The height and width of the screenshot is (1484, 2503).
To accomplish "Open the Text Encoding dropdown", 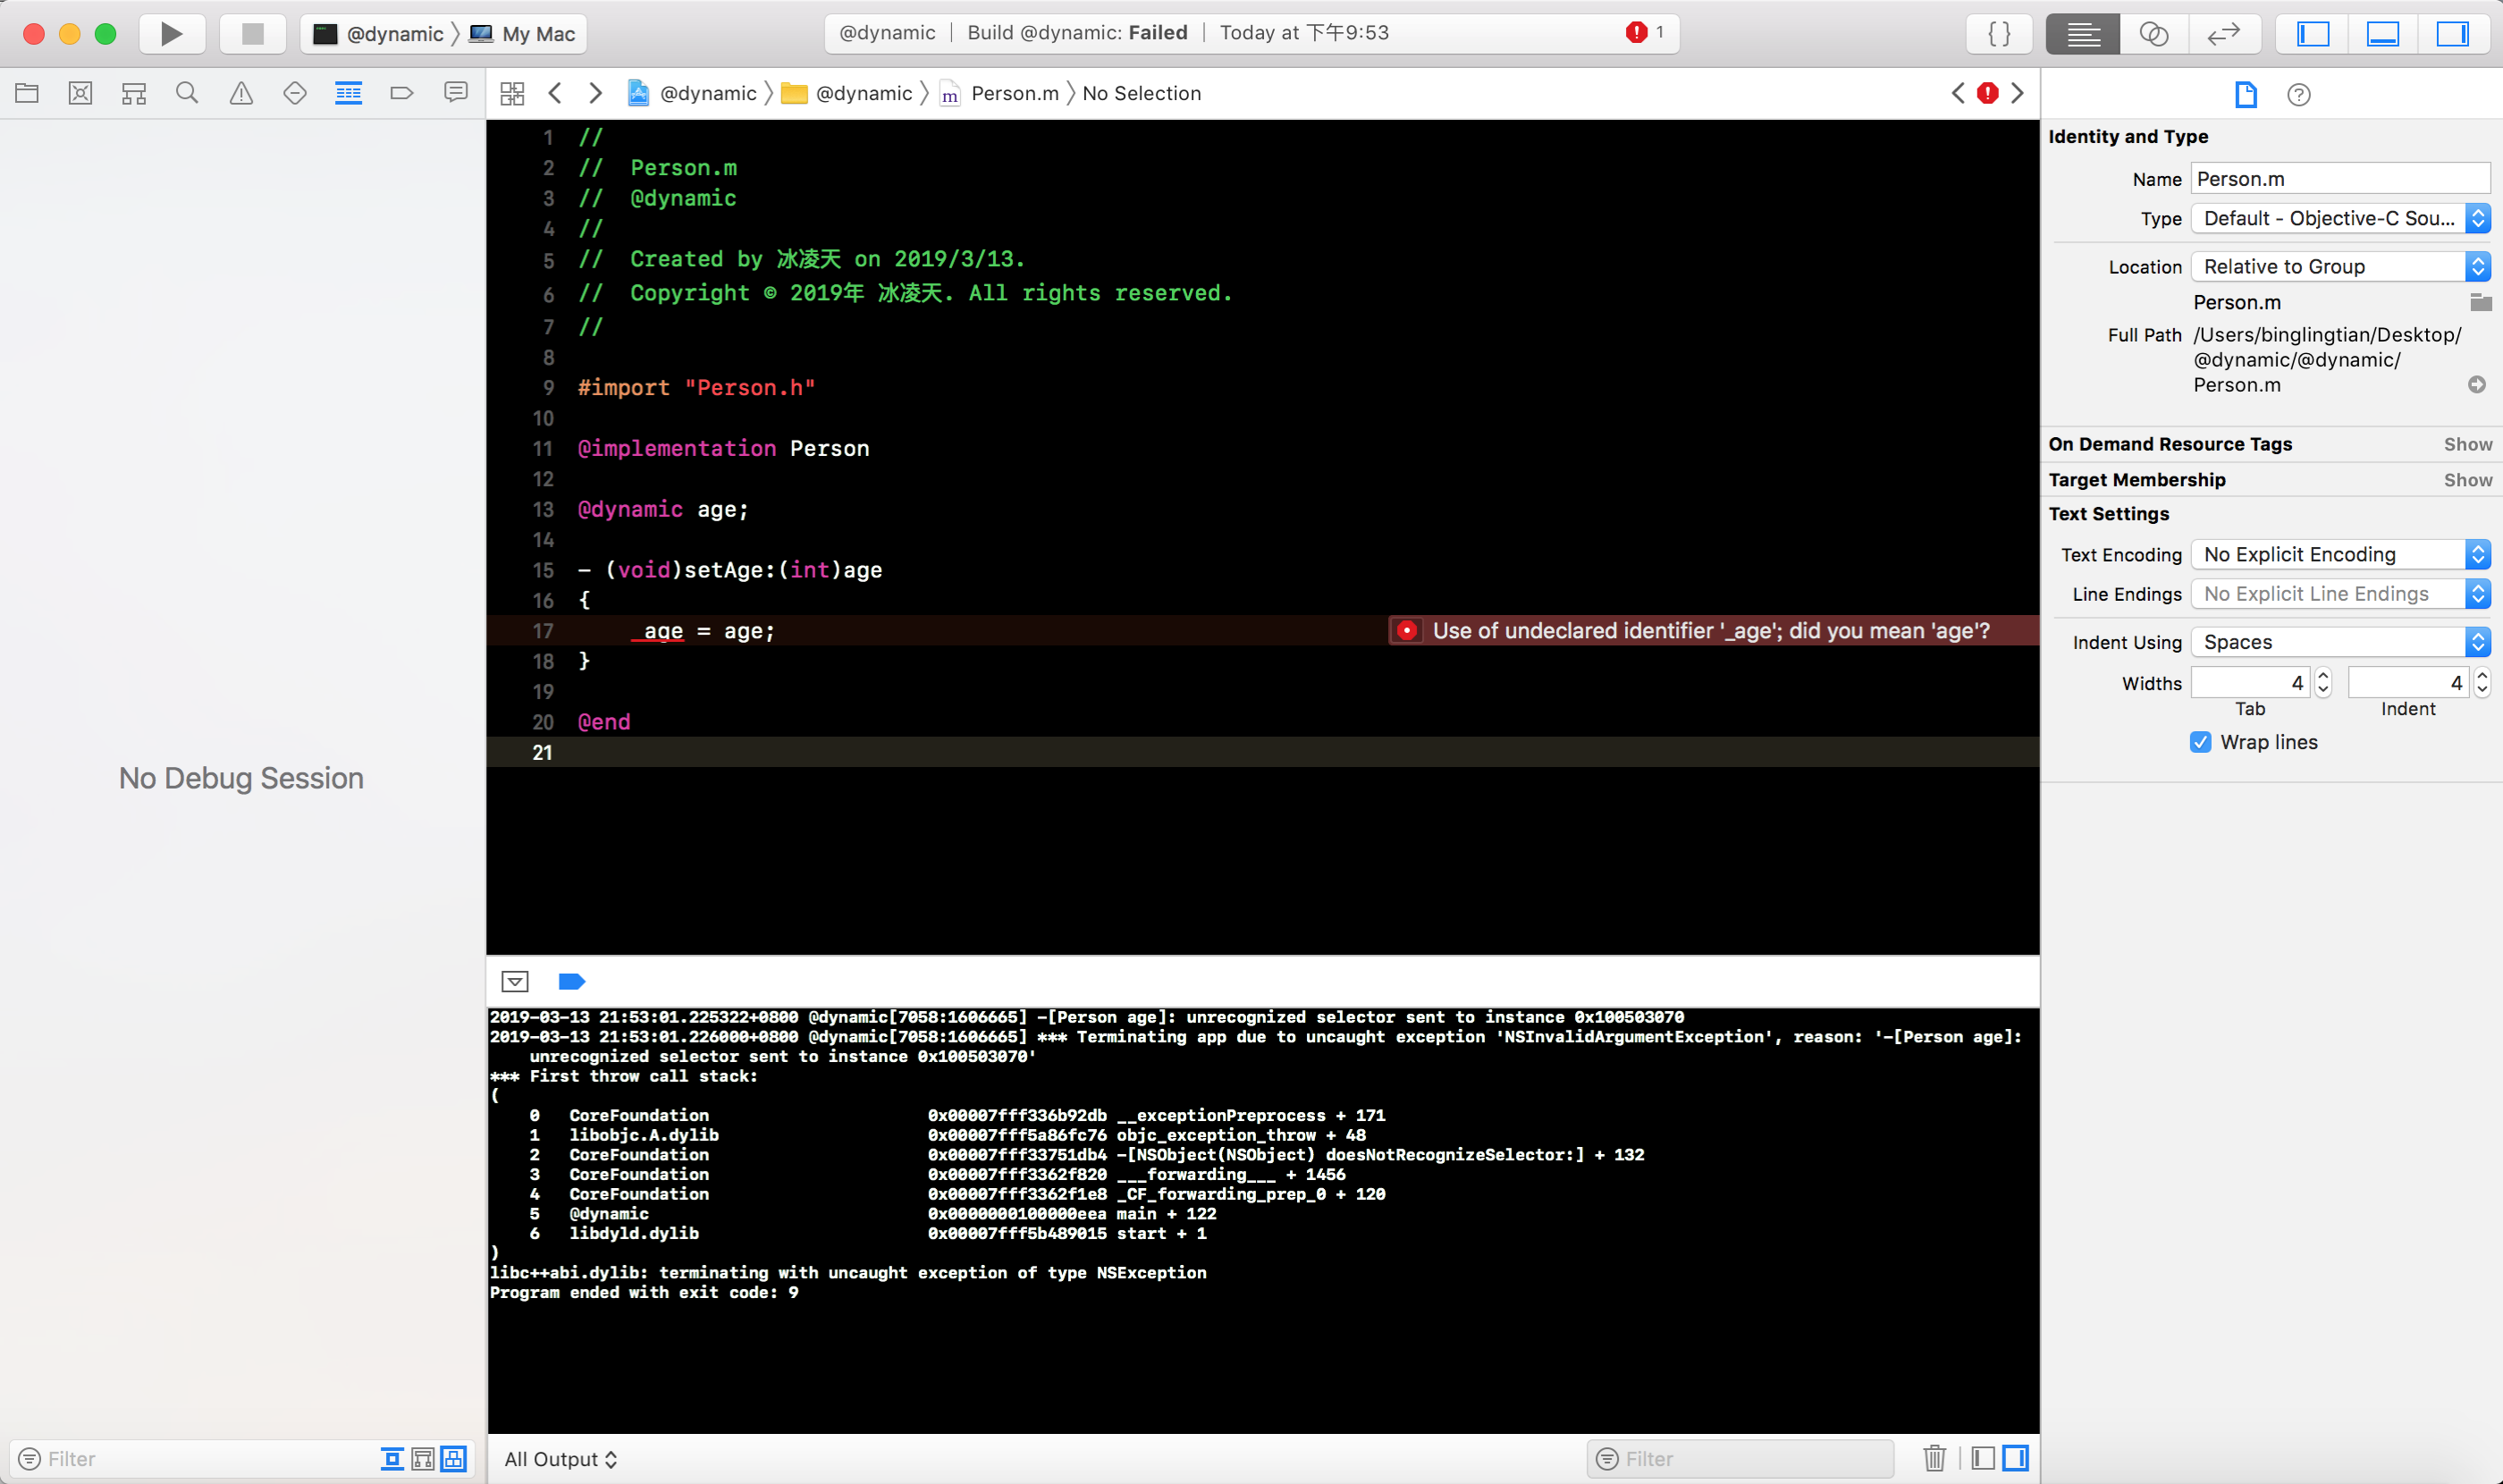I will (2338, 554).
